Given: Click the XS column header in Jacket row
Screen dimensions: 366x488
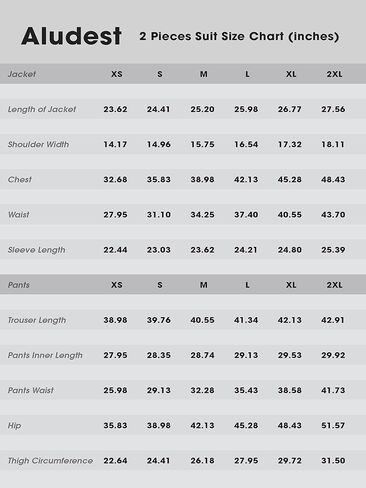Looking at the screenshot, I should pyautogui.click(x=117, y=74).
